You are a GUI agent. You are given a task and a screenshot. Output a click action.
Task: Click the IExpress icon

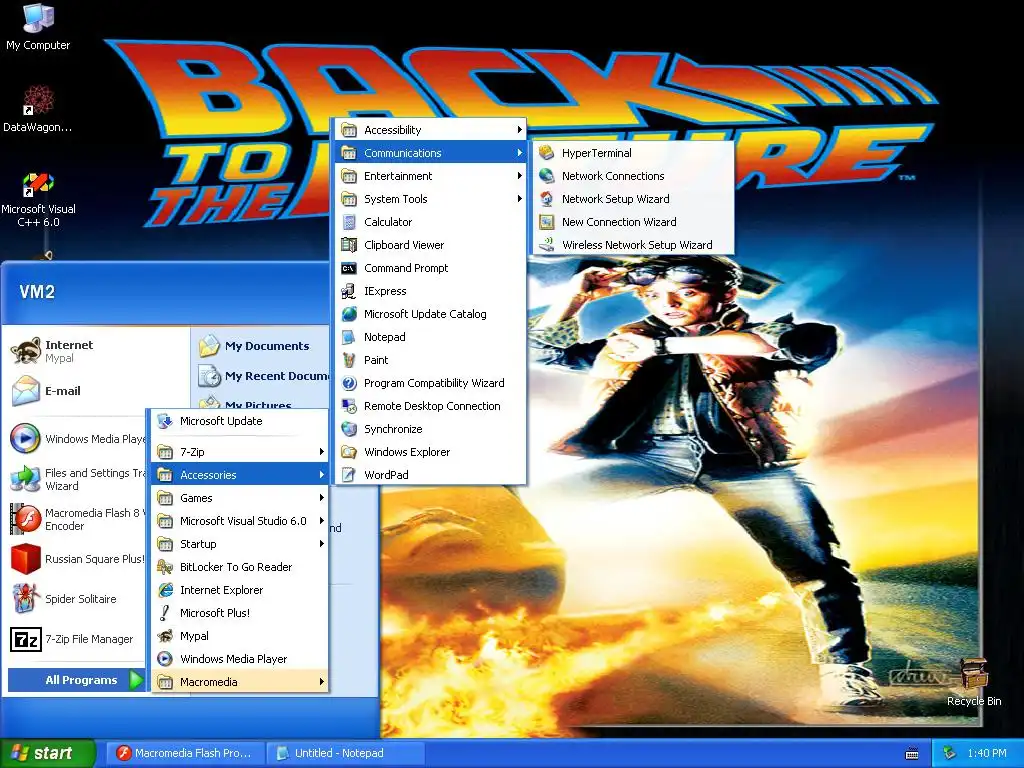(349, 291)
